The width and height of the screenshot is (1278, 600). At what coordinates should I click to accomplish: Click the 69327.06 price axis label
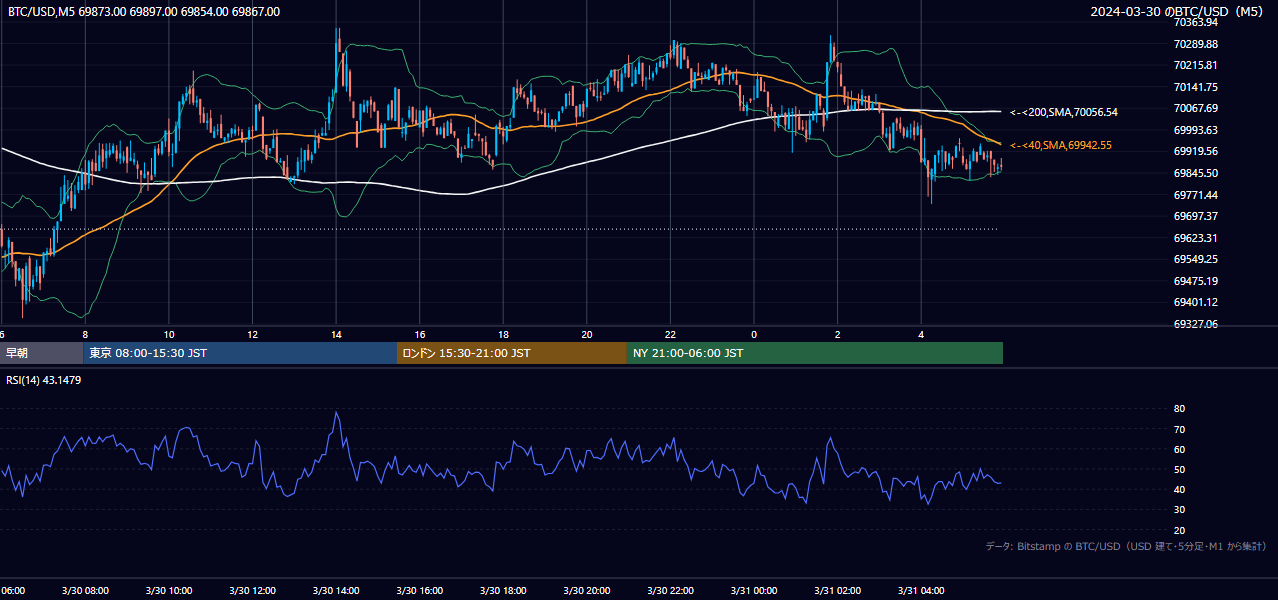pos(1196,324)
